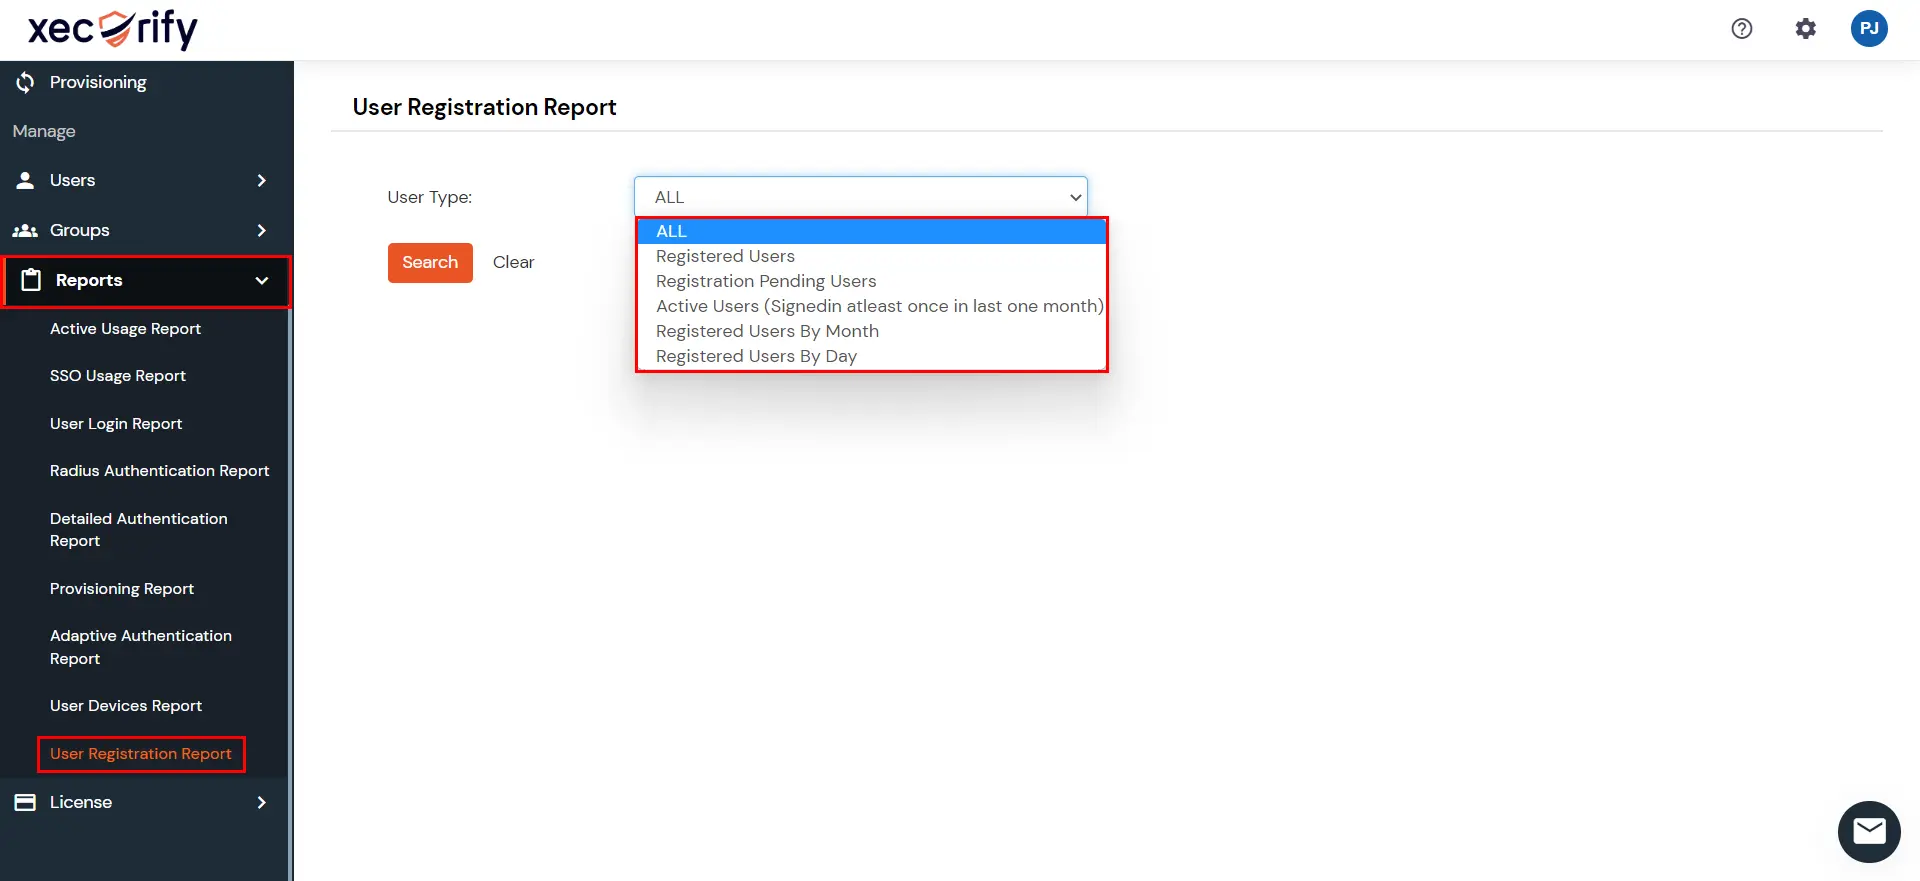Click the Groups people icon

tap(25, 230)
